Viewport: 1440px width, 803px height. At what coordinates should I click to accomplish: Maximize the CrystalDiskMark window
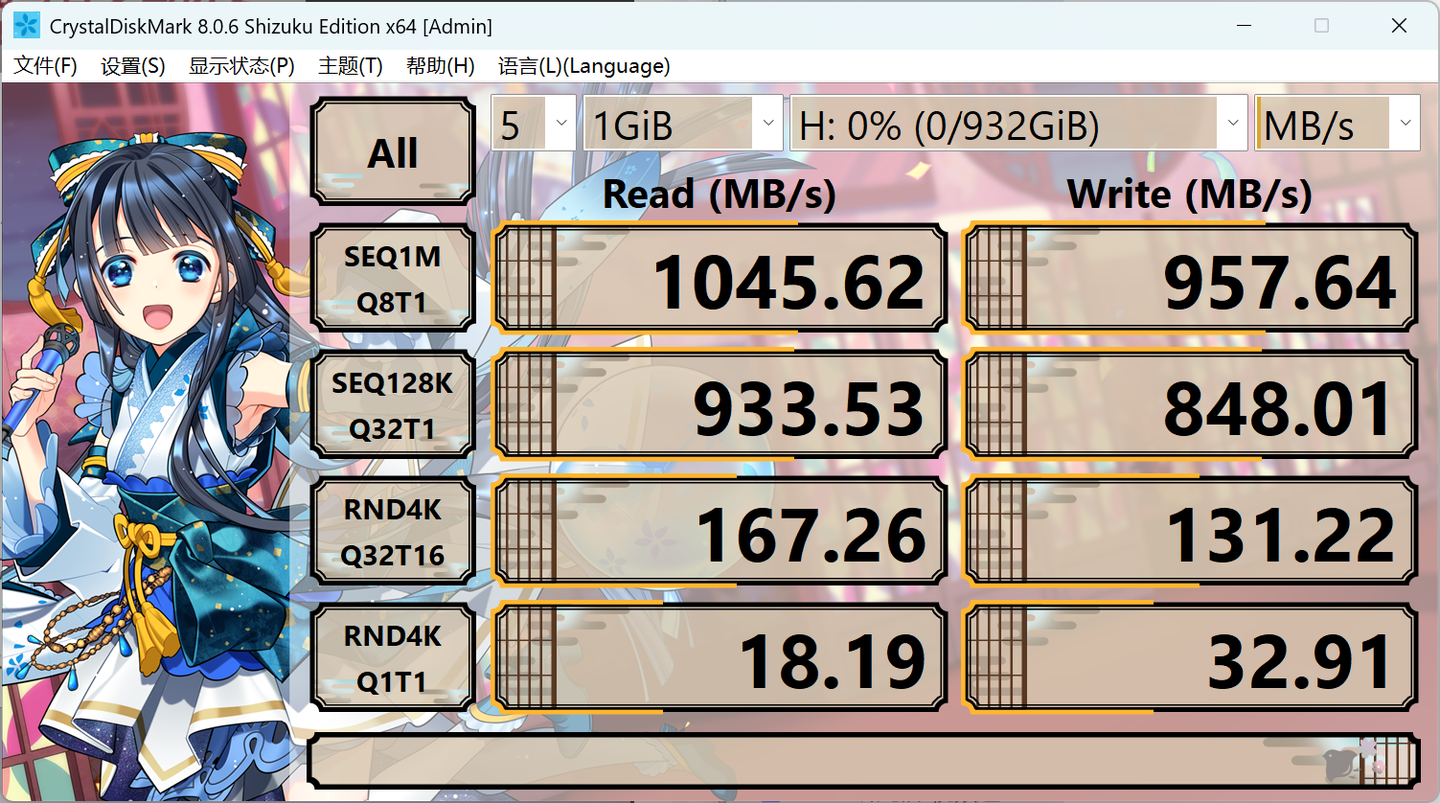[1321, 26]
